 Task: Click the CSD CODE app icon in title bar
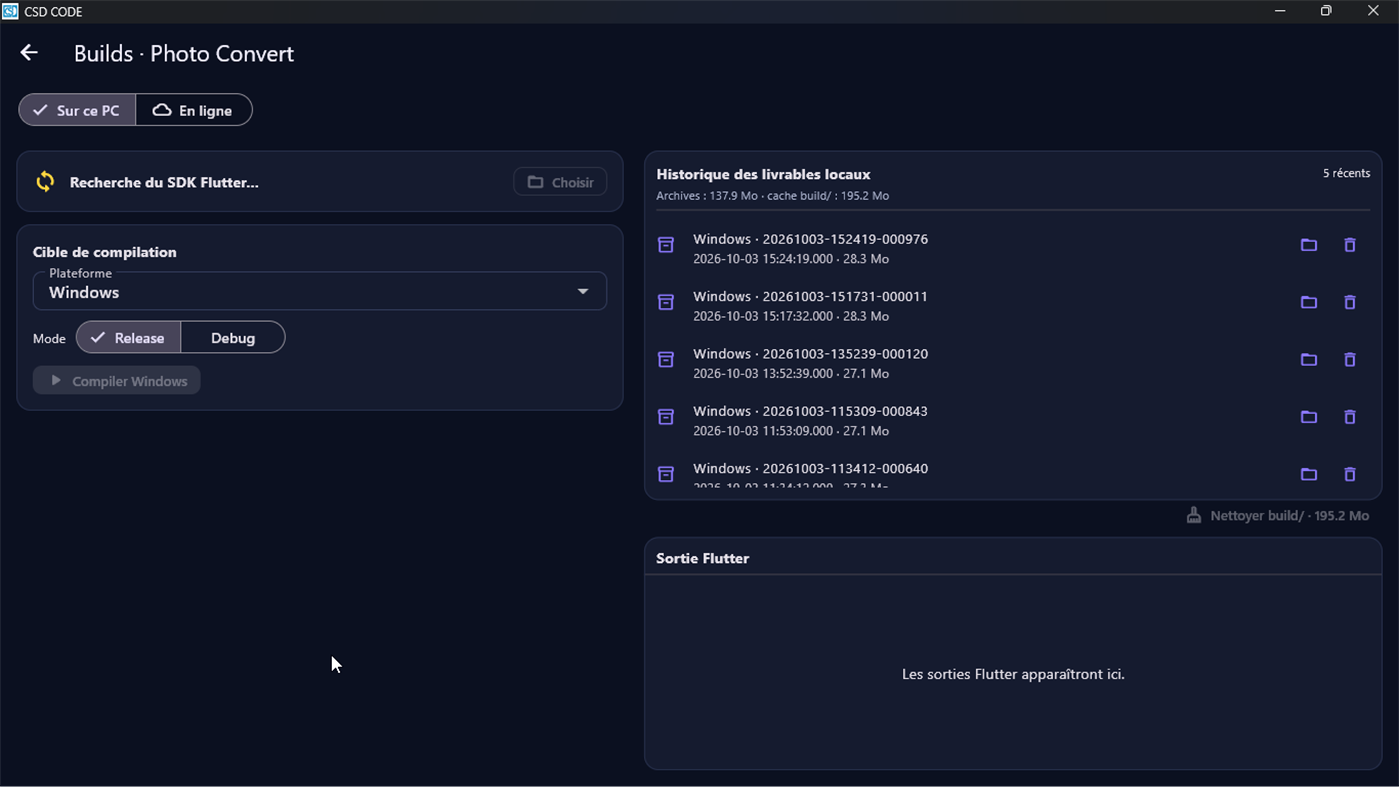tap(10, 11)
